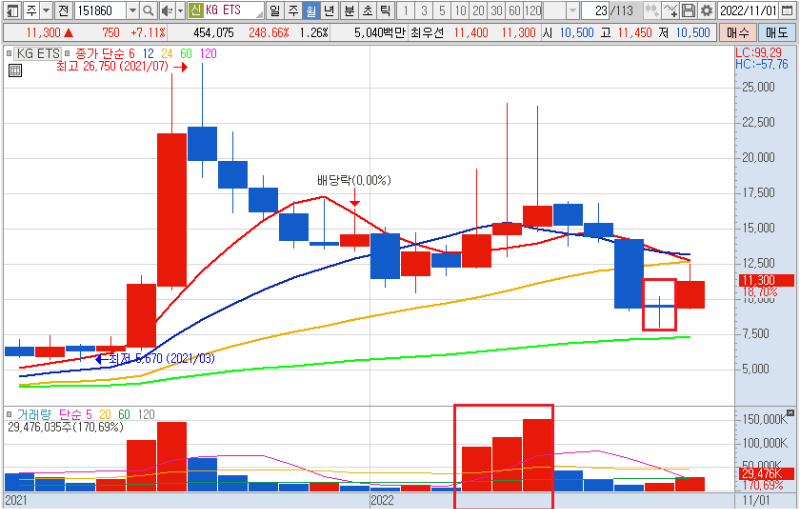
Task: Select the 틱 tick chart tab
Action: click(x=385, y=10)
